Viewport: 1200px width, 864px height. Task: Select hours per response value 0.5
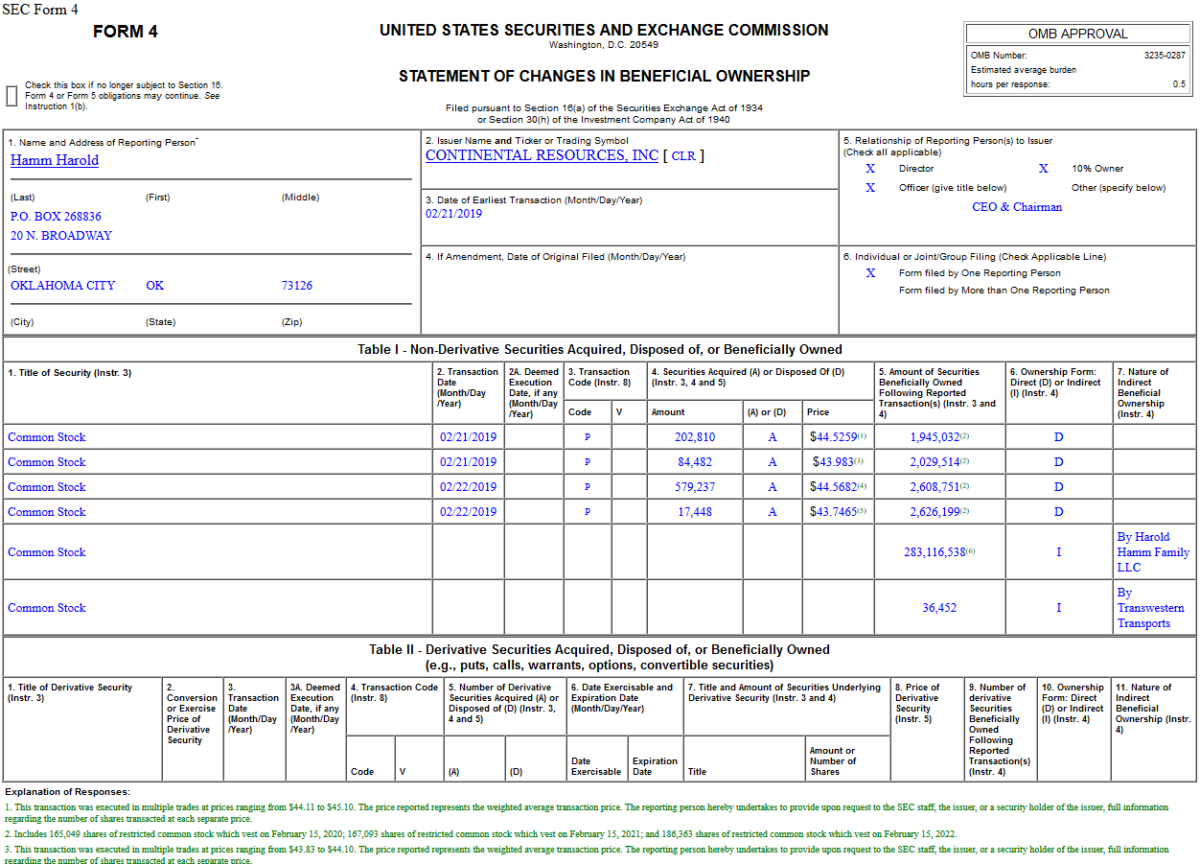tap(1180, 85)
